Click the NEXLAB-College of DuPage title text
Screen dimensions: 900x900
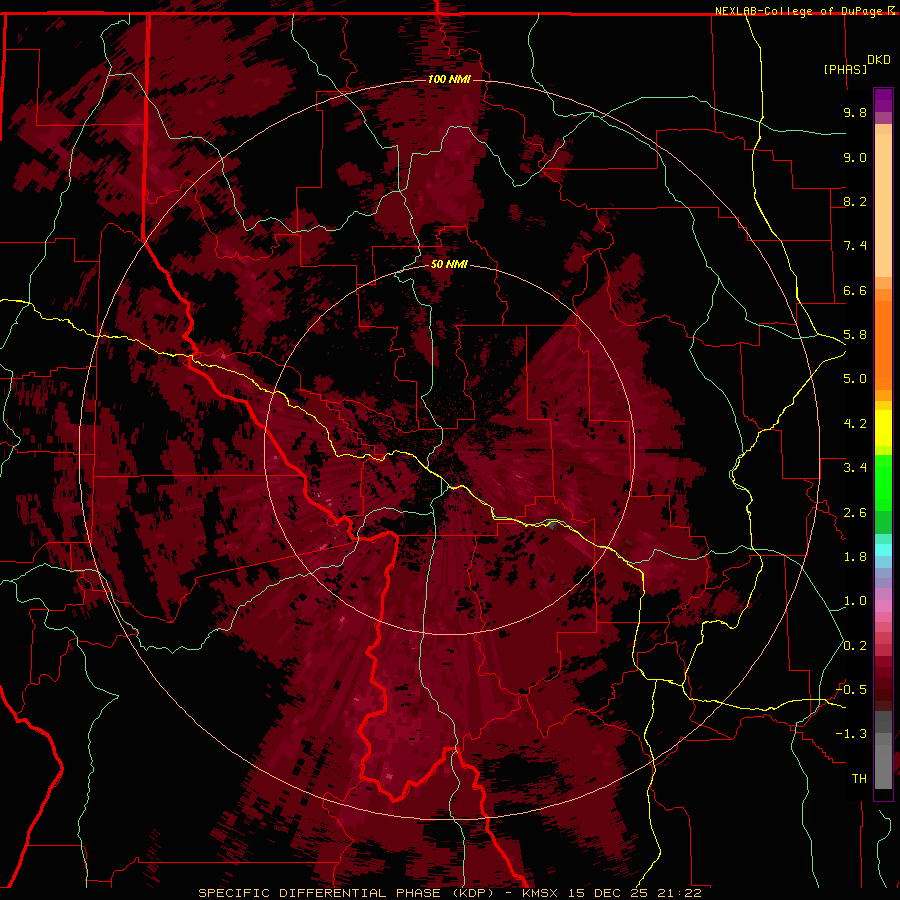(798, 11)
